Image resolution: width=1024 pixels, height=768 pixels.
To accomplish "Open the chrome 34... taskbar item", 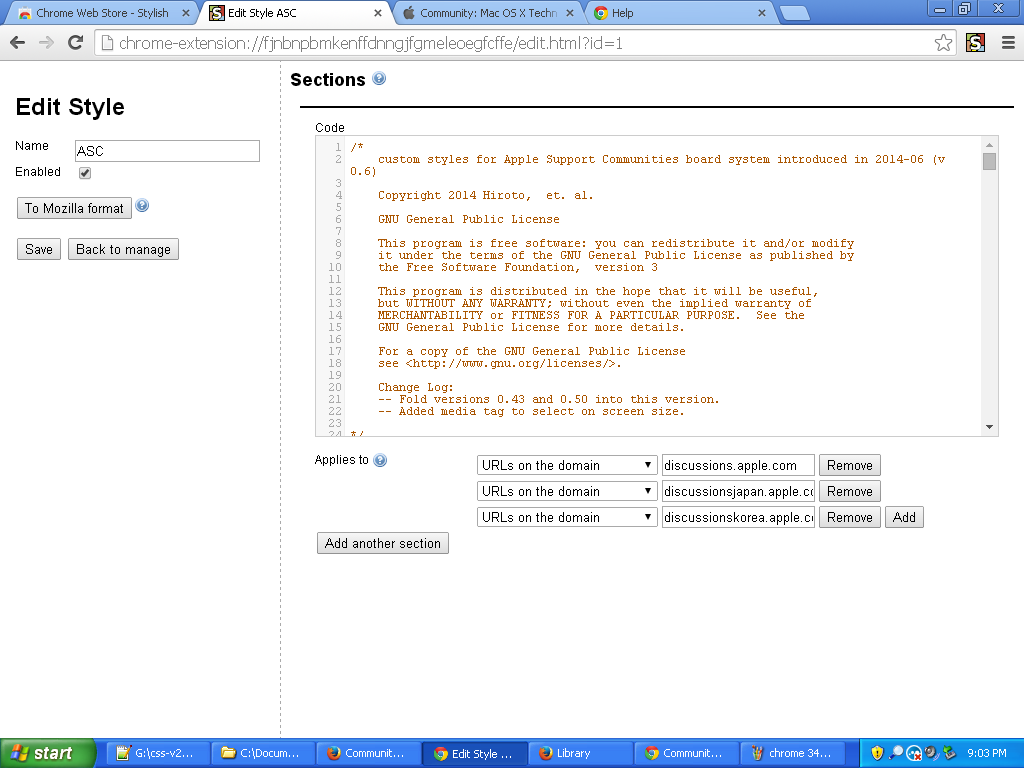I will point(792,753).
